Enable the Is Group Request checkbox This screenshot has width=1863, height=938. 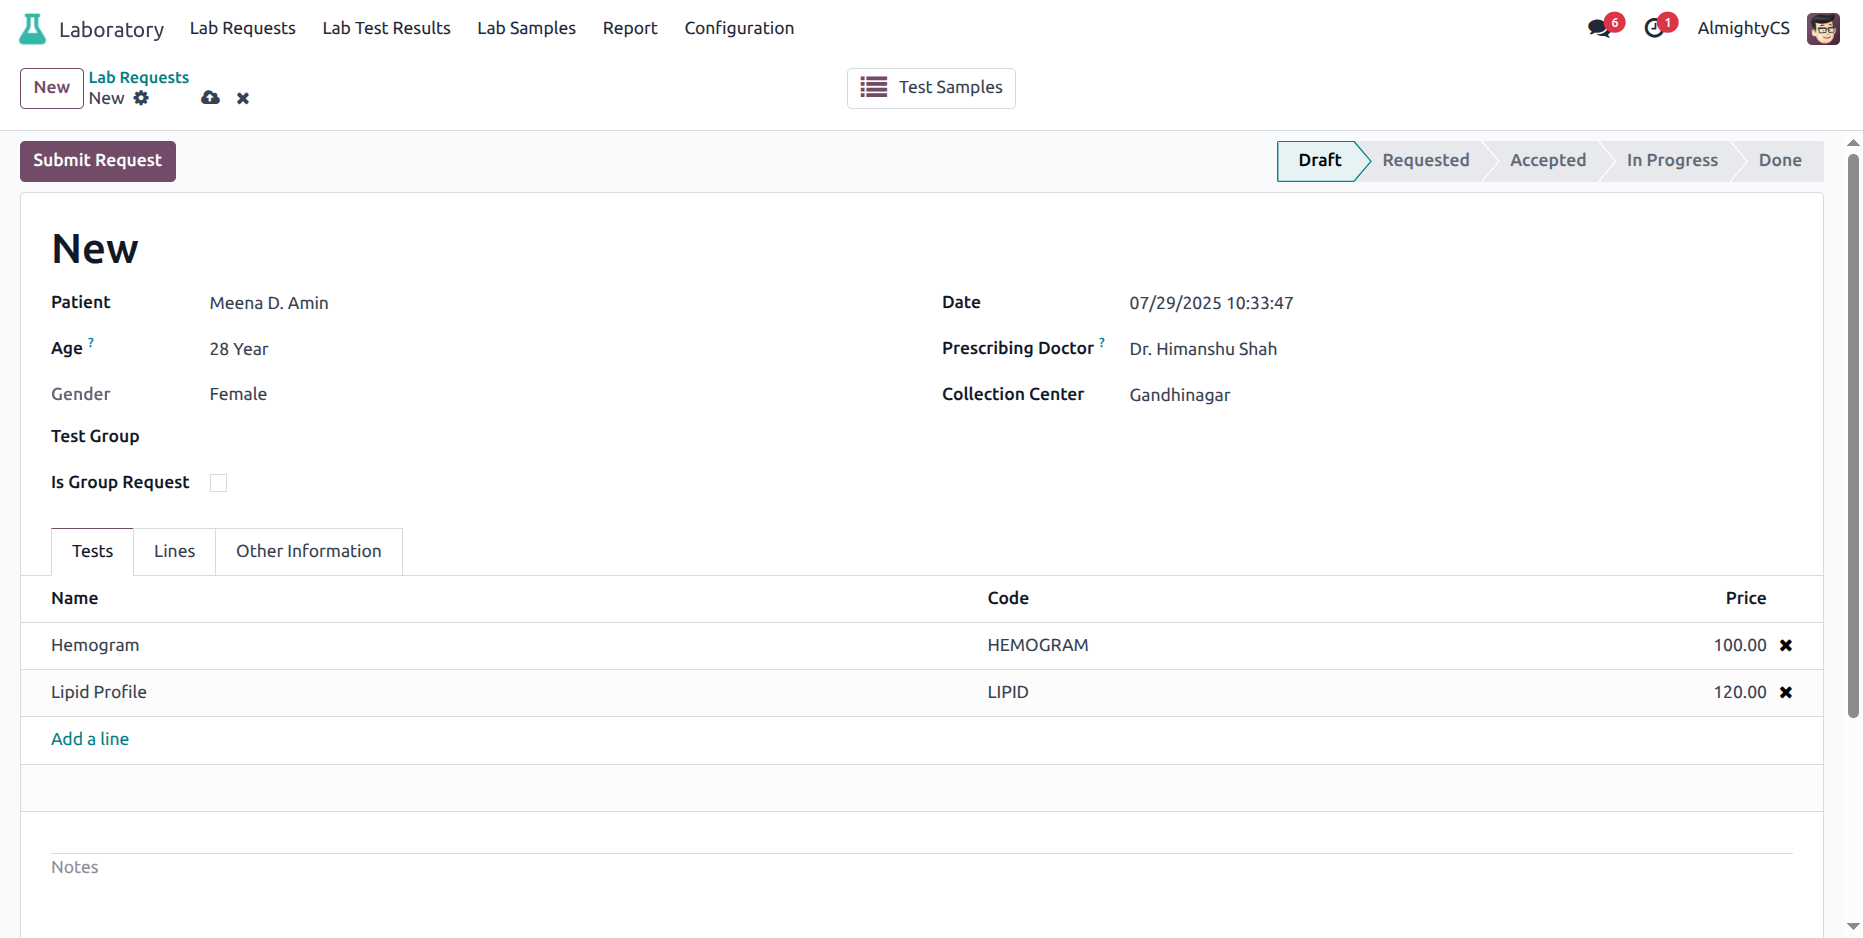[218, 483]
